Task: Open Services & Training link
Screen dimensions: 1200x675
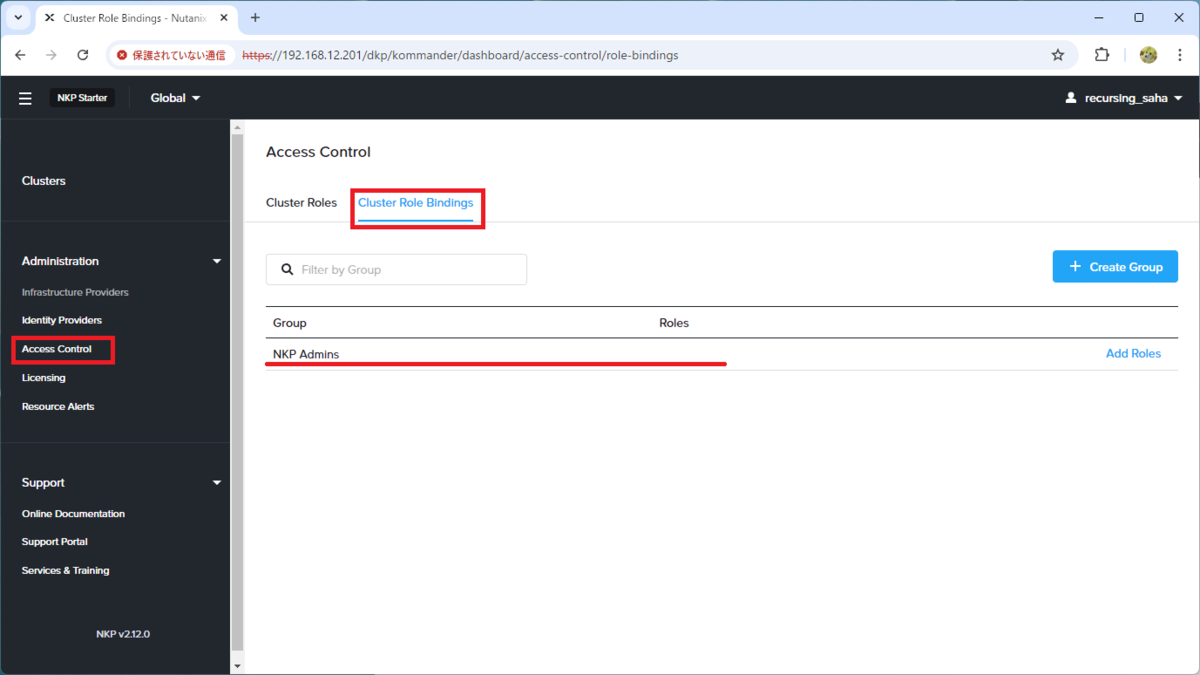Action: (66, 571)
